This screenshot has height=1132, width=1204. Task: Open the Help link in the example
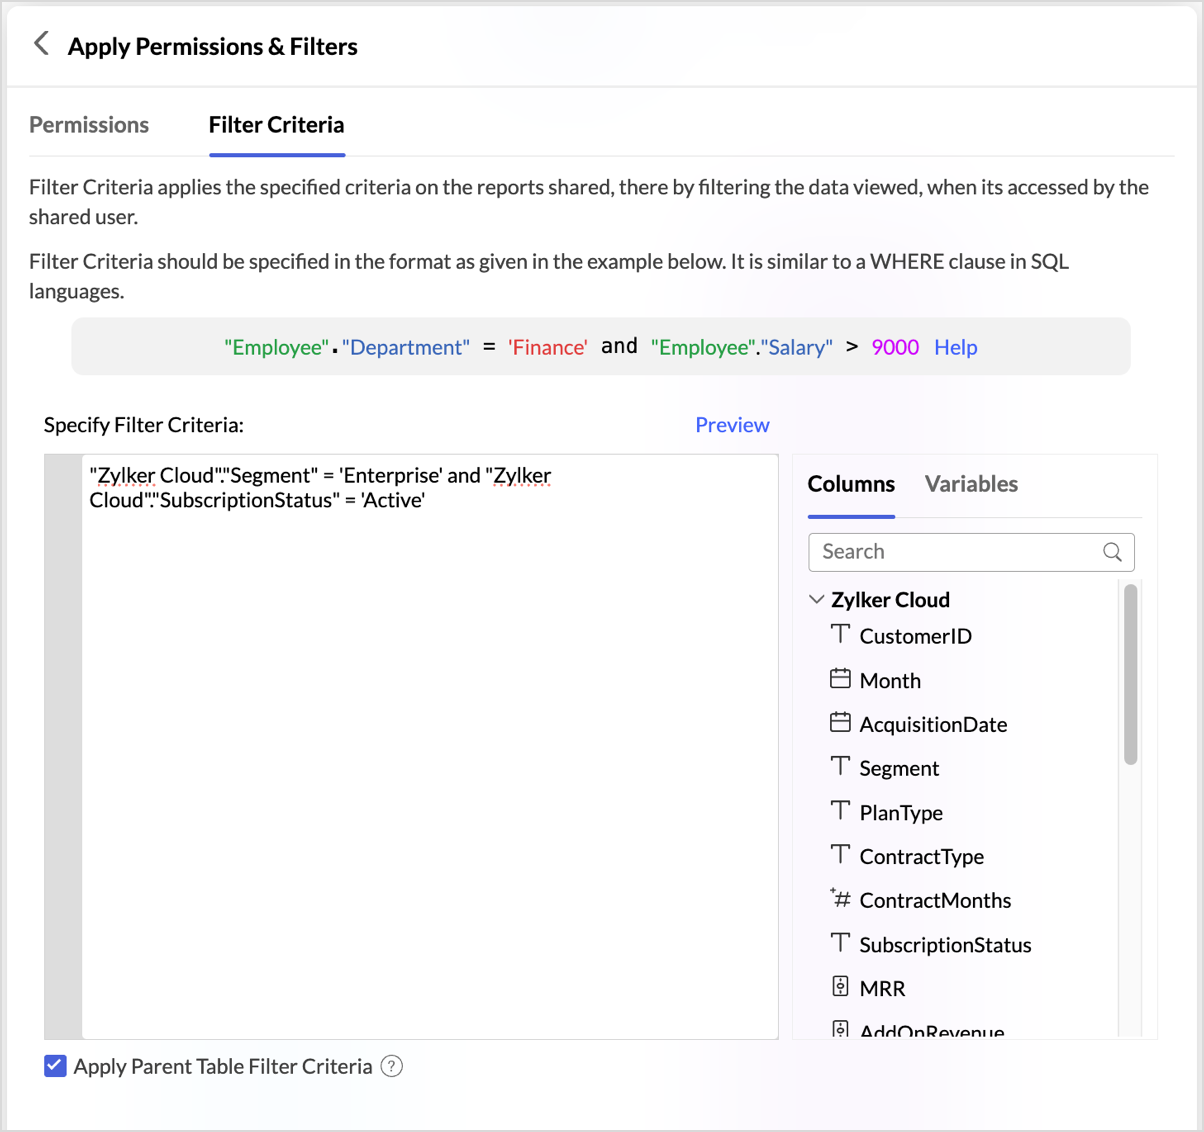tap(955, 347)
